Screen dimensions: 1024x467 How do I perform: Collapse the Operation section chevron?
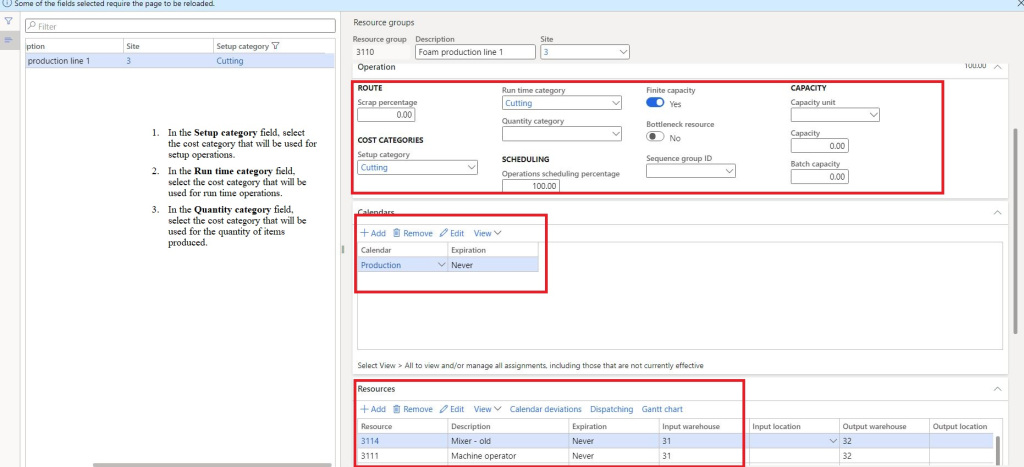[997, 67]
